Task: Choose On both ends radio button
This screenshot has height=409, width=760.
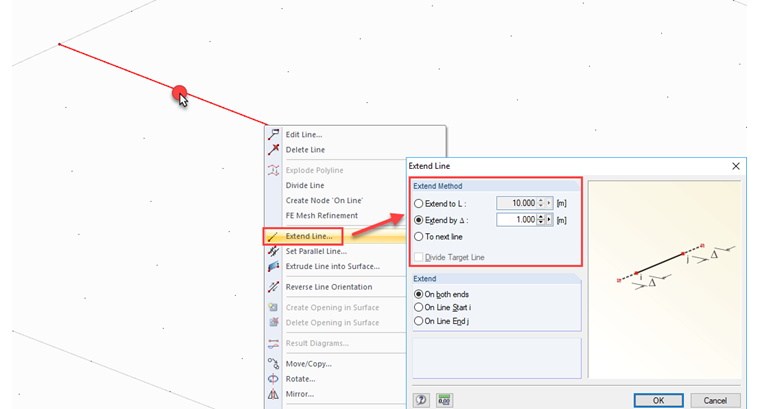Action: 419,294
